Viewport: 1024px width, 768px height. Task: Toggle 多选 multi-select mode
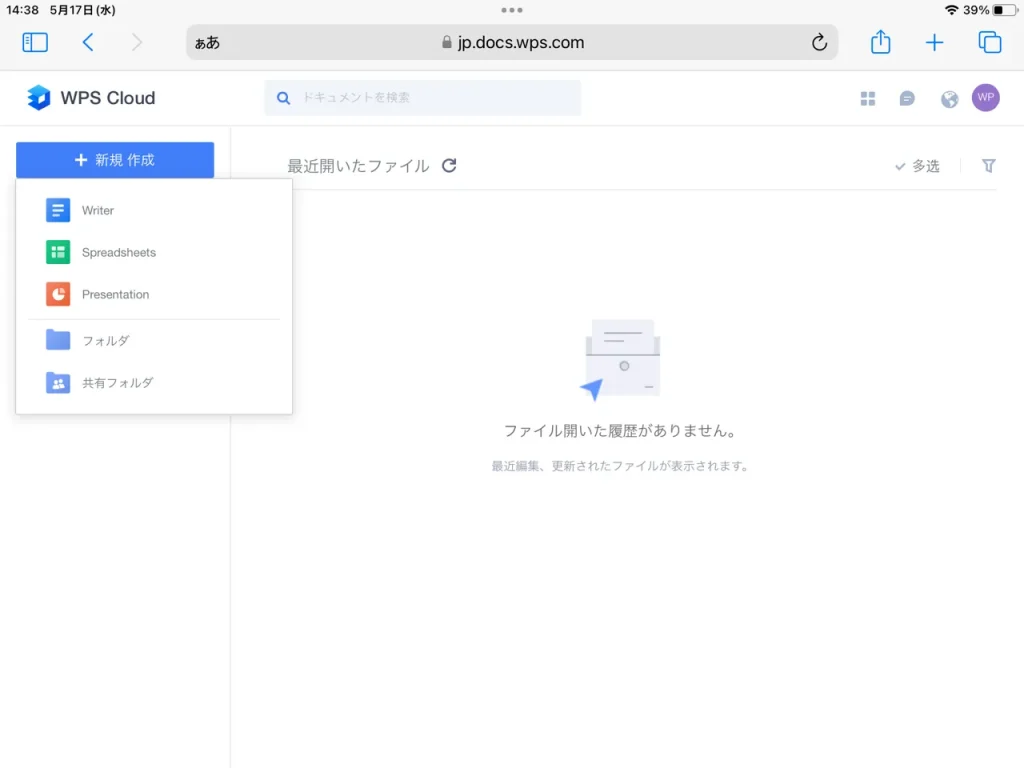point(917,166)
